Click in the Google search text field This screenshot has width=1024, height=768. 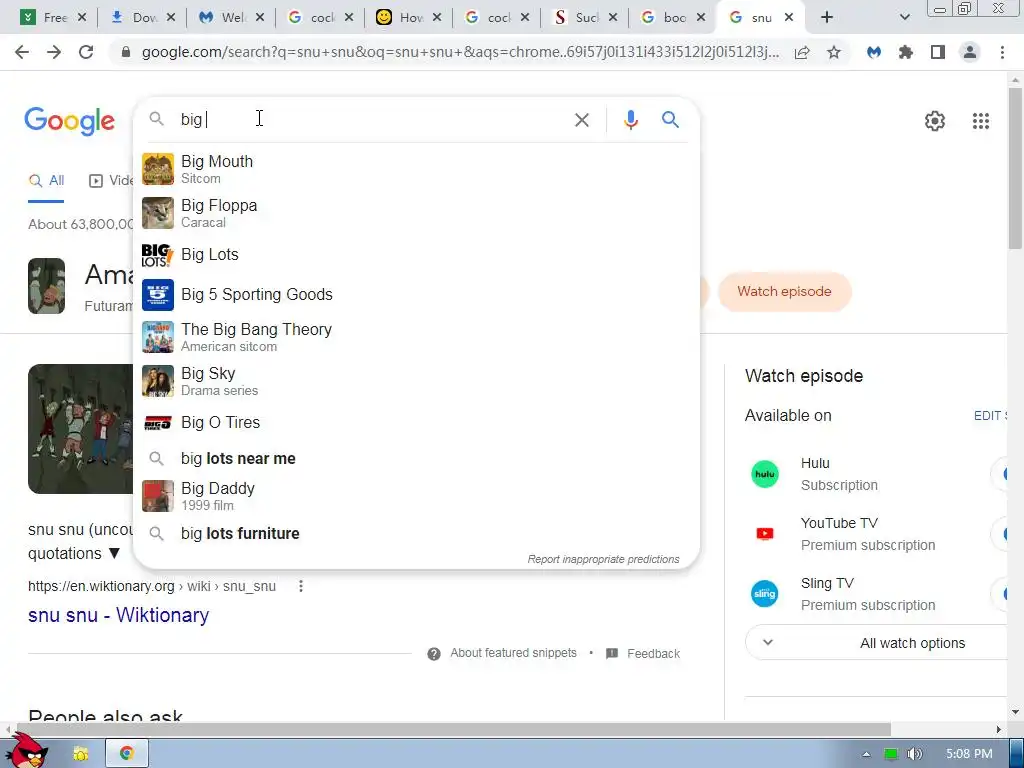(370, 120)
